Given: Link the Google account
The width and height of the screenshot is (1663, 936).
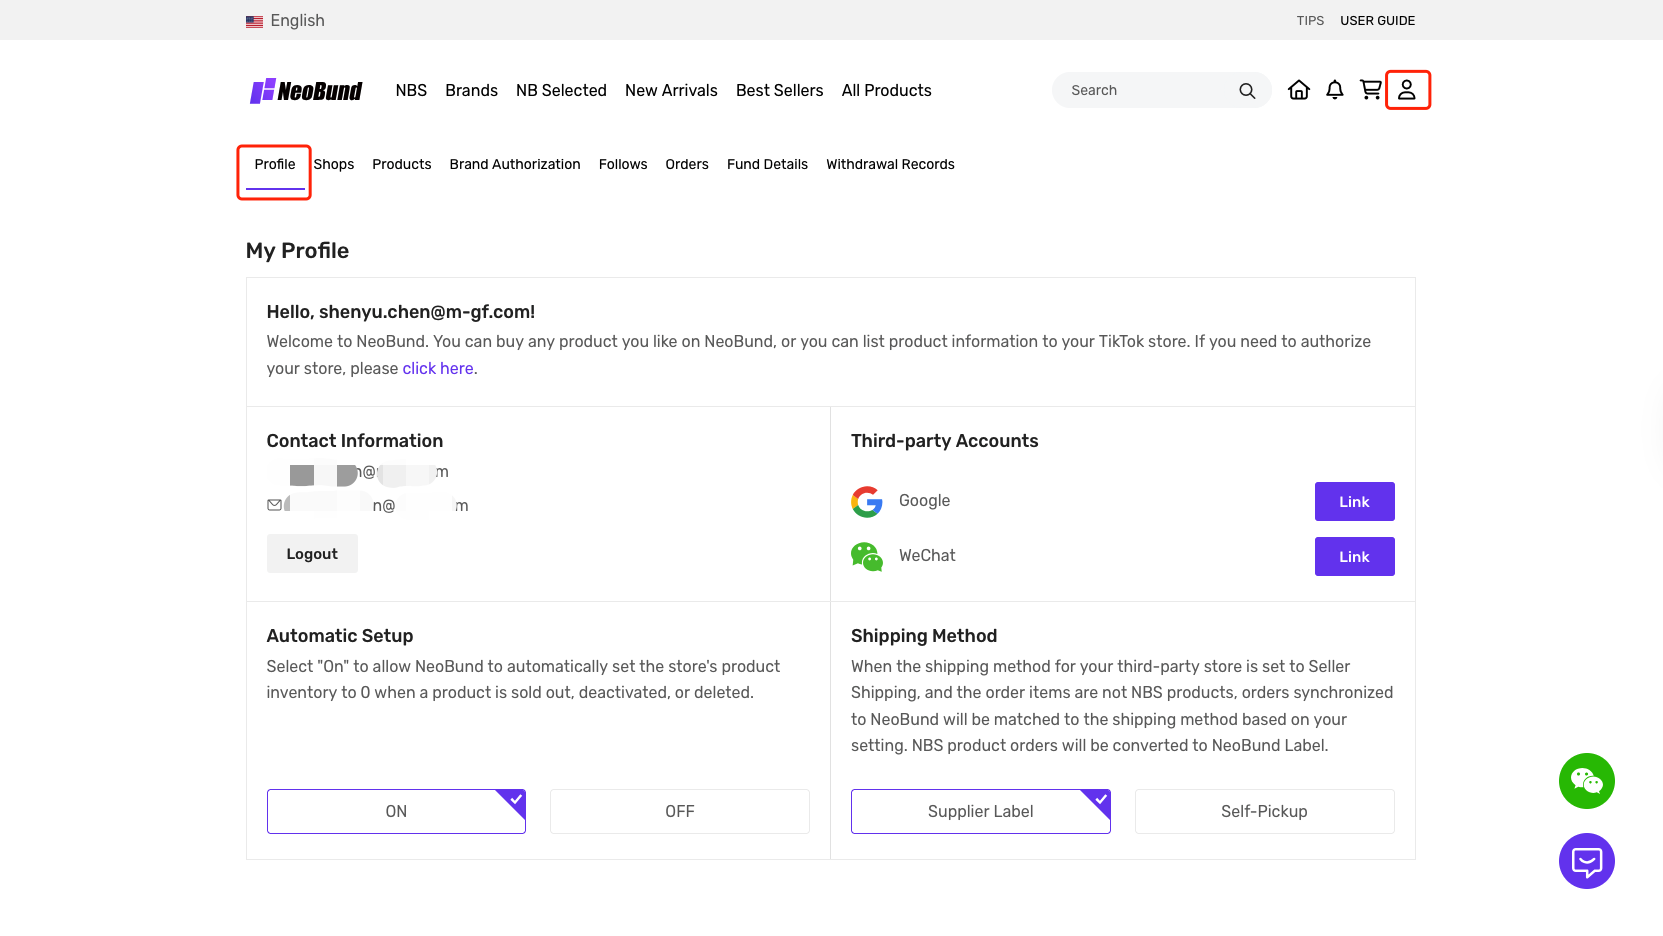Looking at the screenshot, I should click(1354, 502).
